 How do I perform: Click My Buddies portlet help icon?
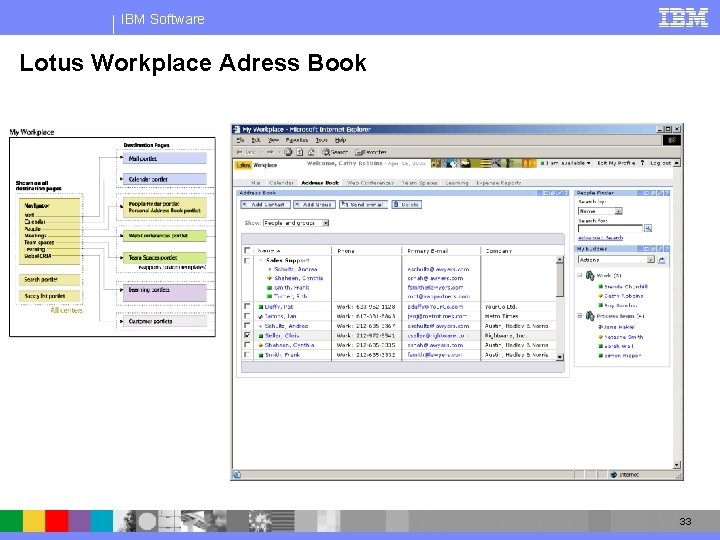coord(666,249)
